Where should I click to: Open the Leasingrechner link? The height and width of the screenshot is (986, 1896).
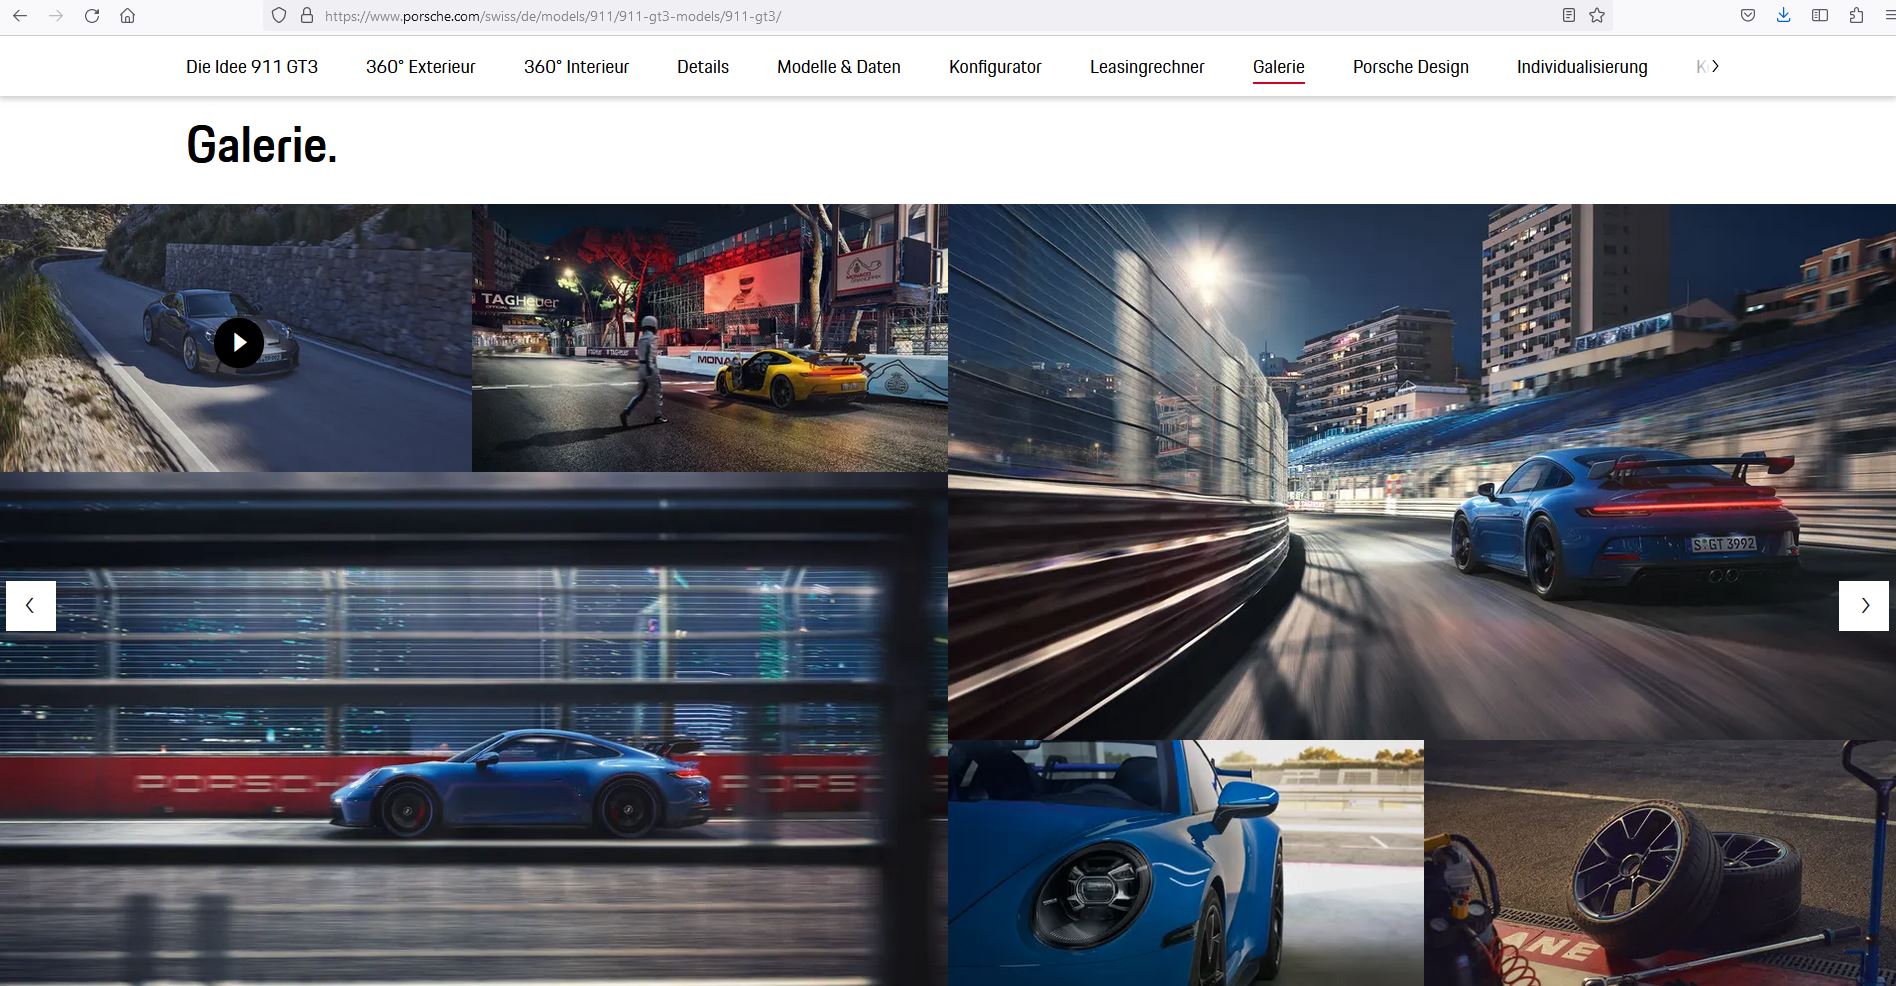pyautogui.click(x=1147, y=67)
